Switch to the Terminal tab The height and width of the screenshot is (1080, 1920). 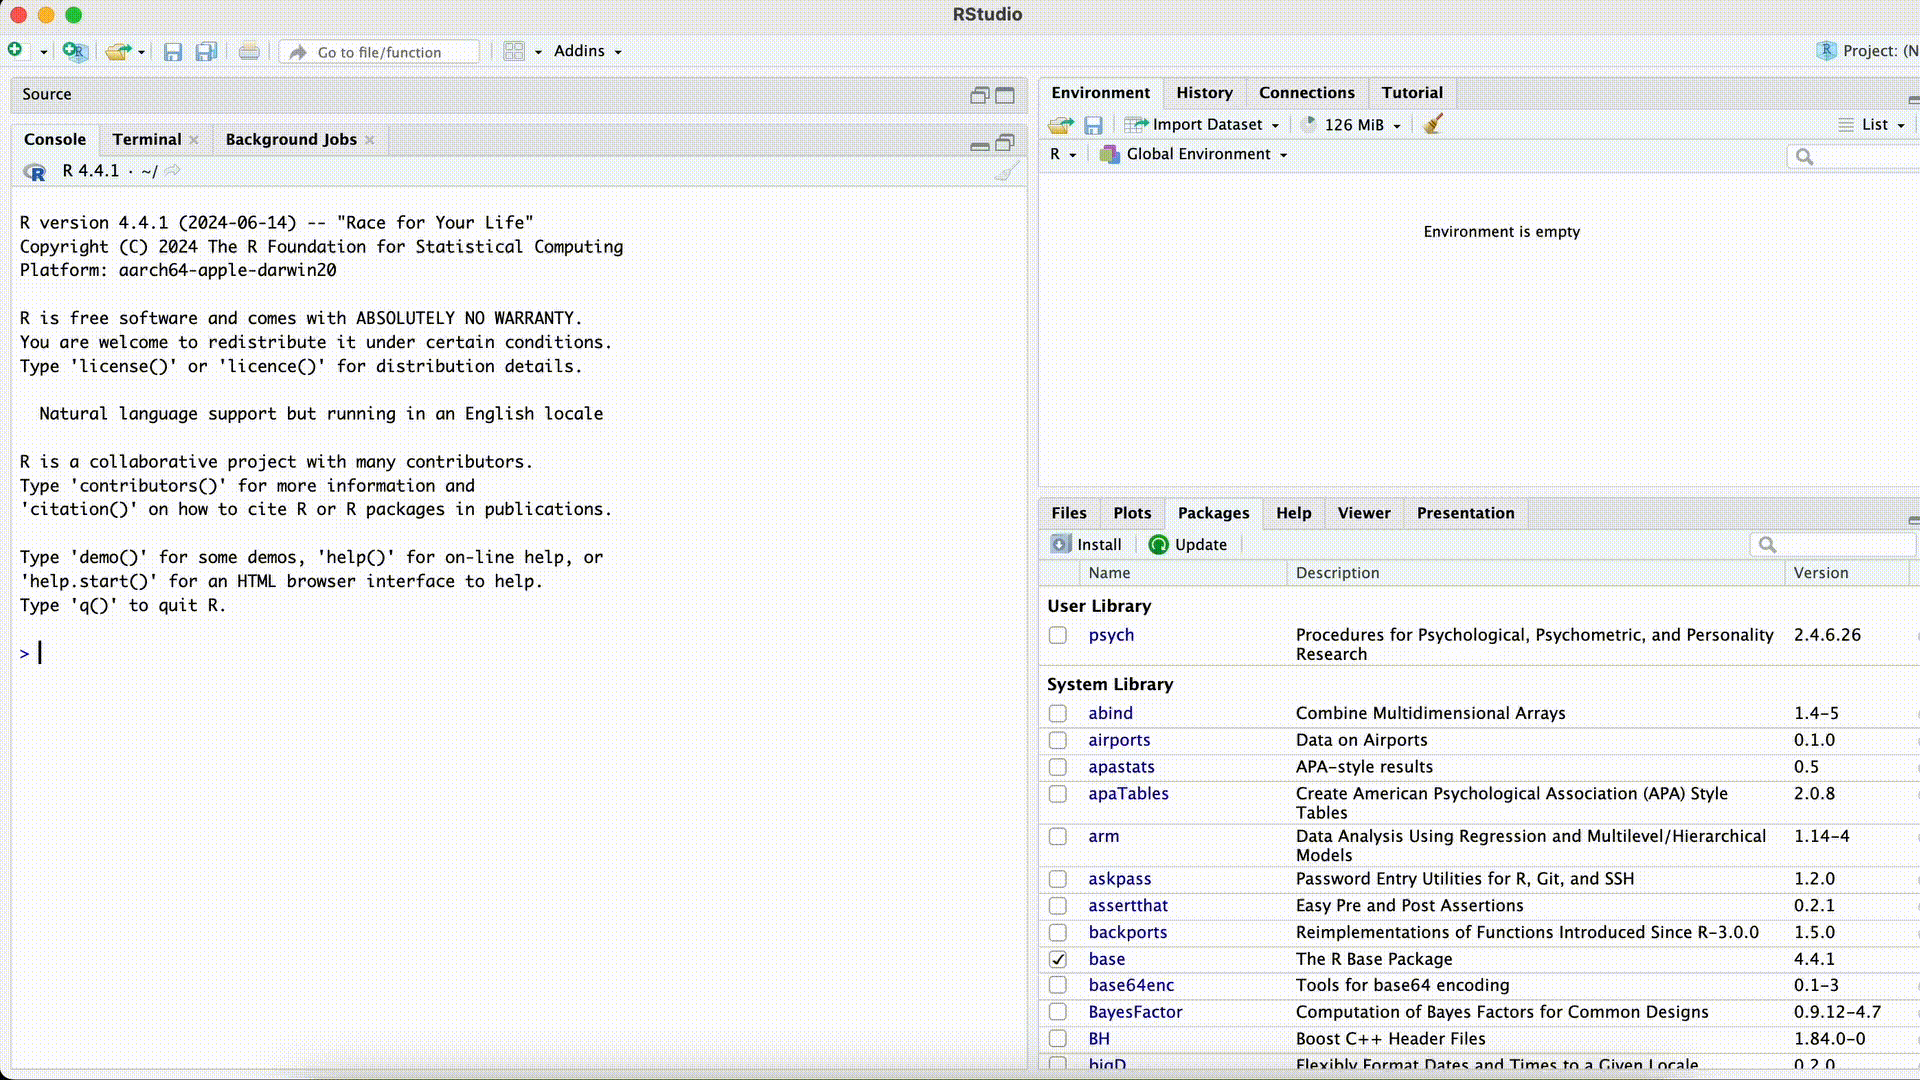coord(146,140)
